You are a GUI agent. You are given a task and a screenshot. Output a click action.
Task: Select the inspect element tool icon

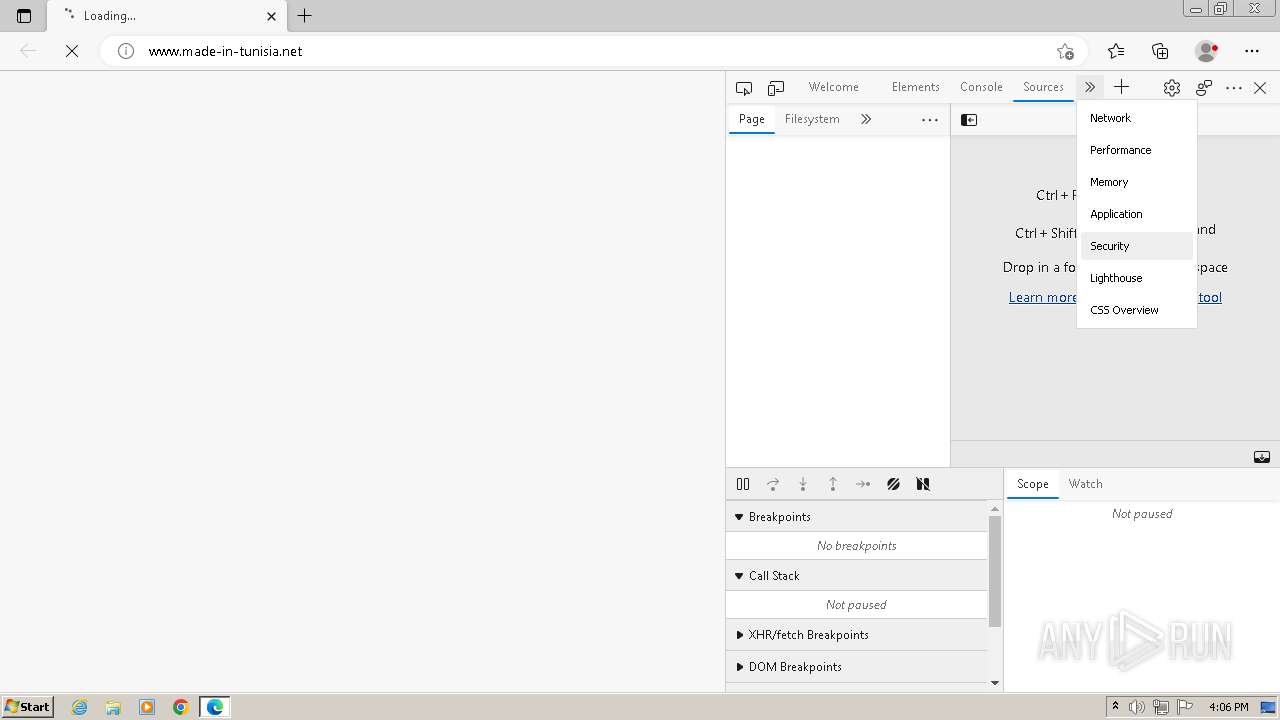pyautogui.click(x=743, y=88)
